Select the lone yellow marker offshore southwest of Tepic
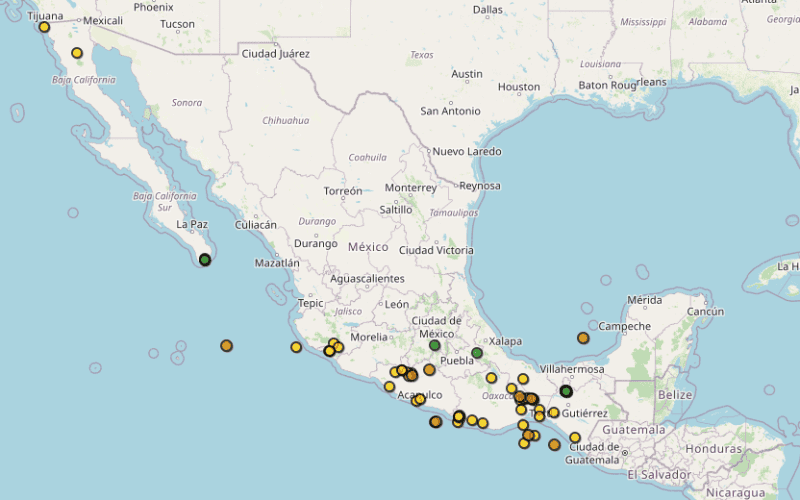The image size is (800, 500). pos(296,347)
